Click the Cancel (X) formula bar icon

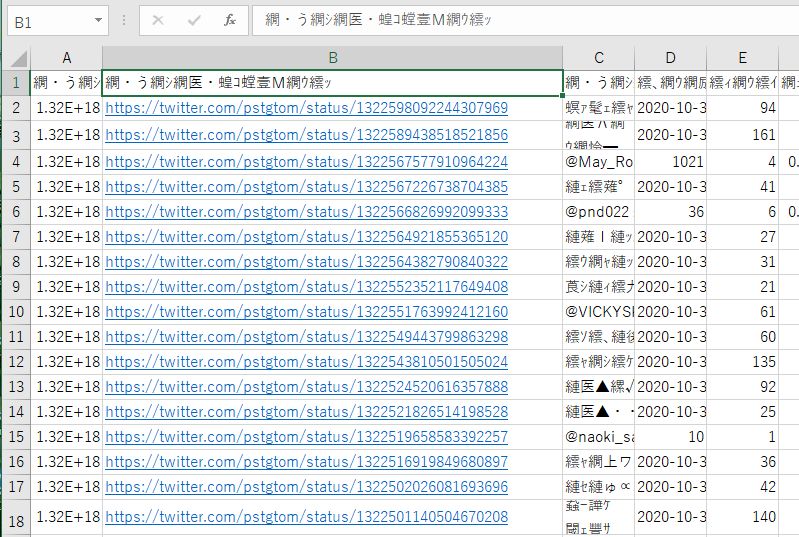158,20
